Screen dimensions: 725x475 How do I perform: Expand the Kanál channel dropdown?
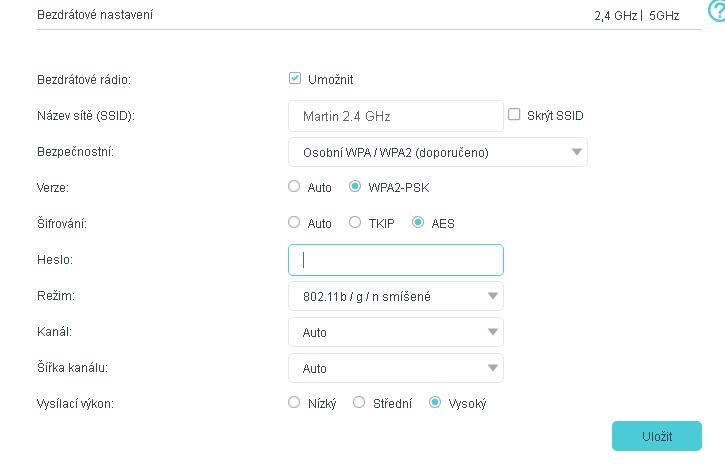[395, 332]
